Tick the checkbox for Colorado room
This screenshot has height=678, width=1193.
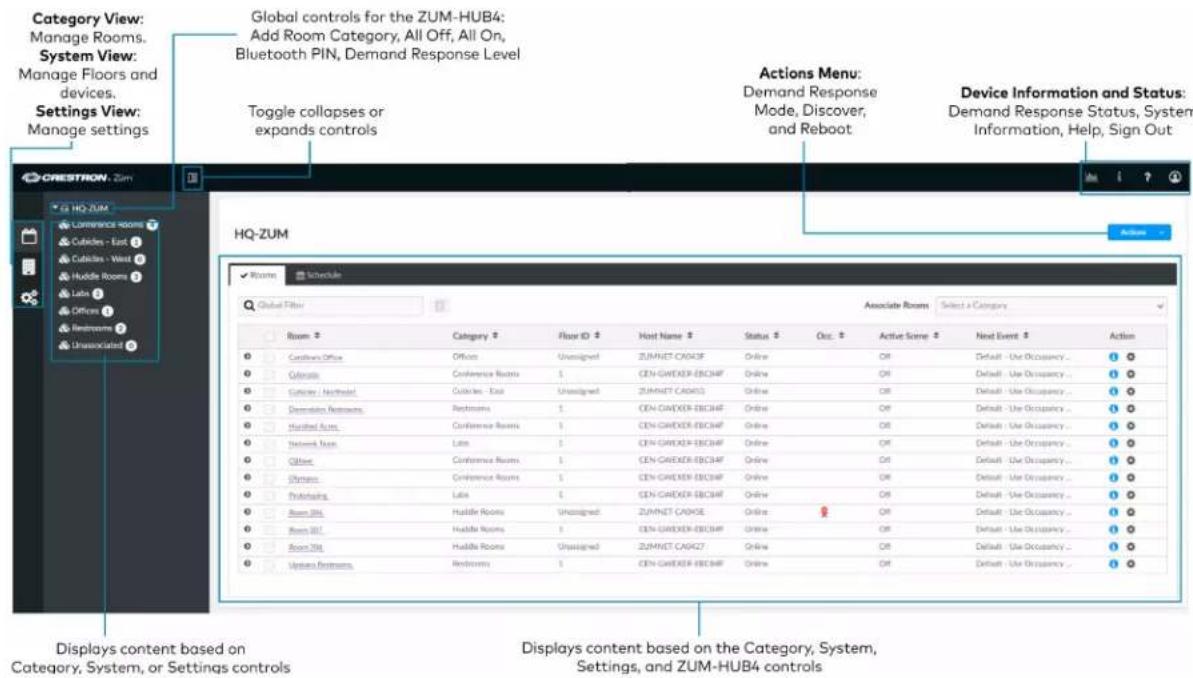[x=269, y=374]
